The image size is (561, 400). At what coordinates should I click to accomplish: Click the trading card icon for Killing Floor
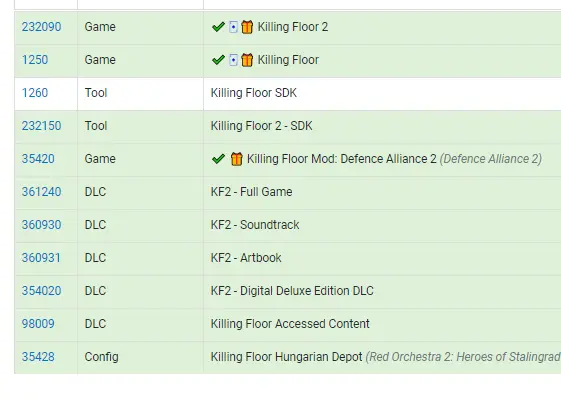(x=233, y=60)
